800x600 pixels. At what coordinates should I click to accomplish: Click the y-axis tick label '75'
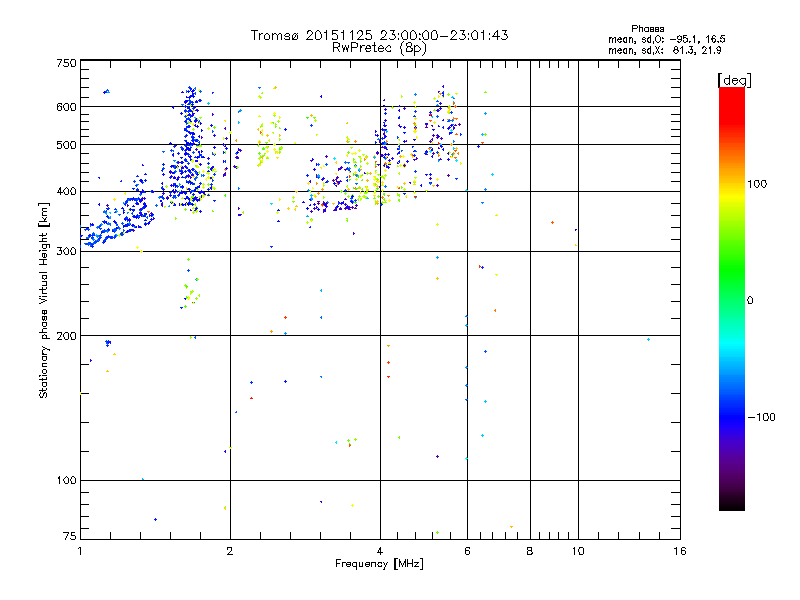tap(70, 536)
